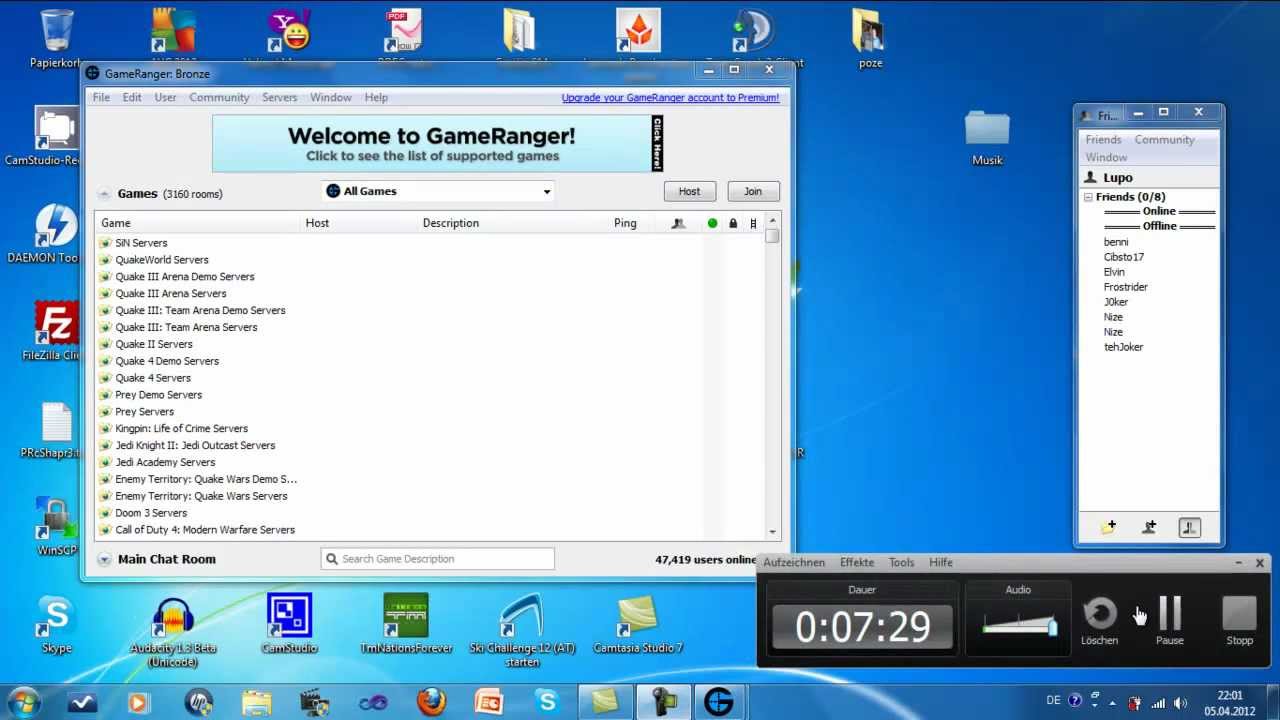Viewport: 1280px width, 720px height.
Task: Click the Host button
Action: pyautogui.click(x=689, y=191)
